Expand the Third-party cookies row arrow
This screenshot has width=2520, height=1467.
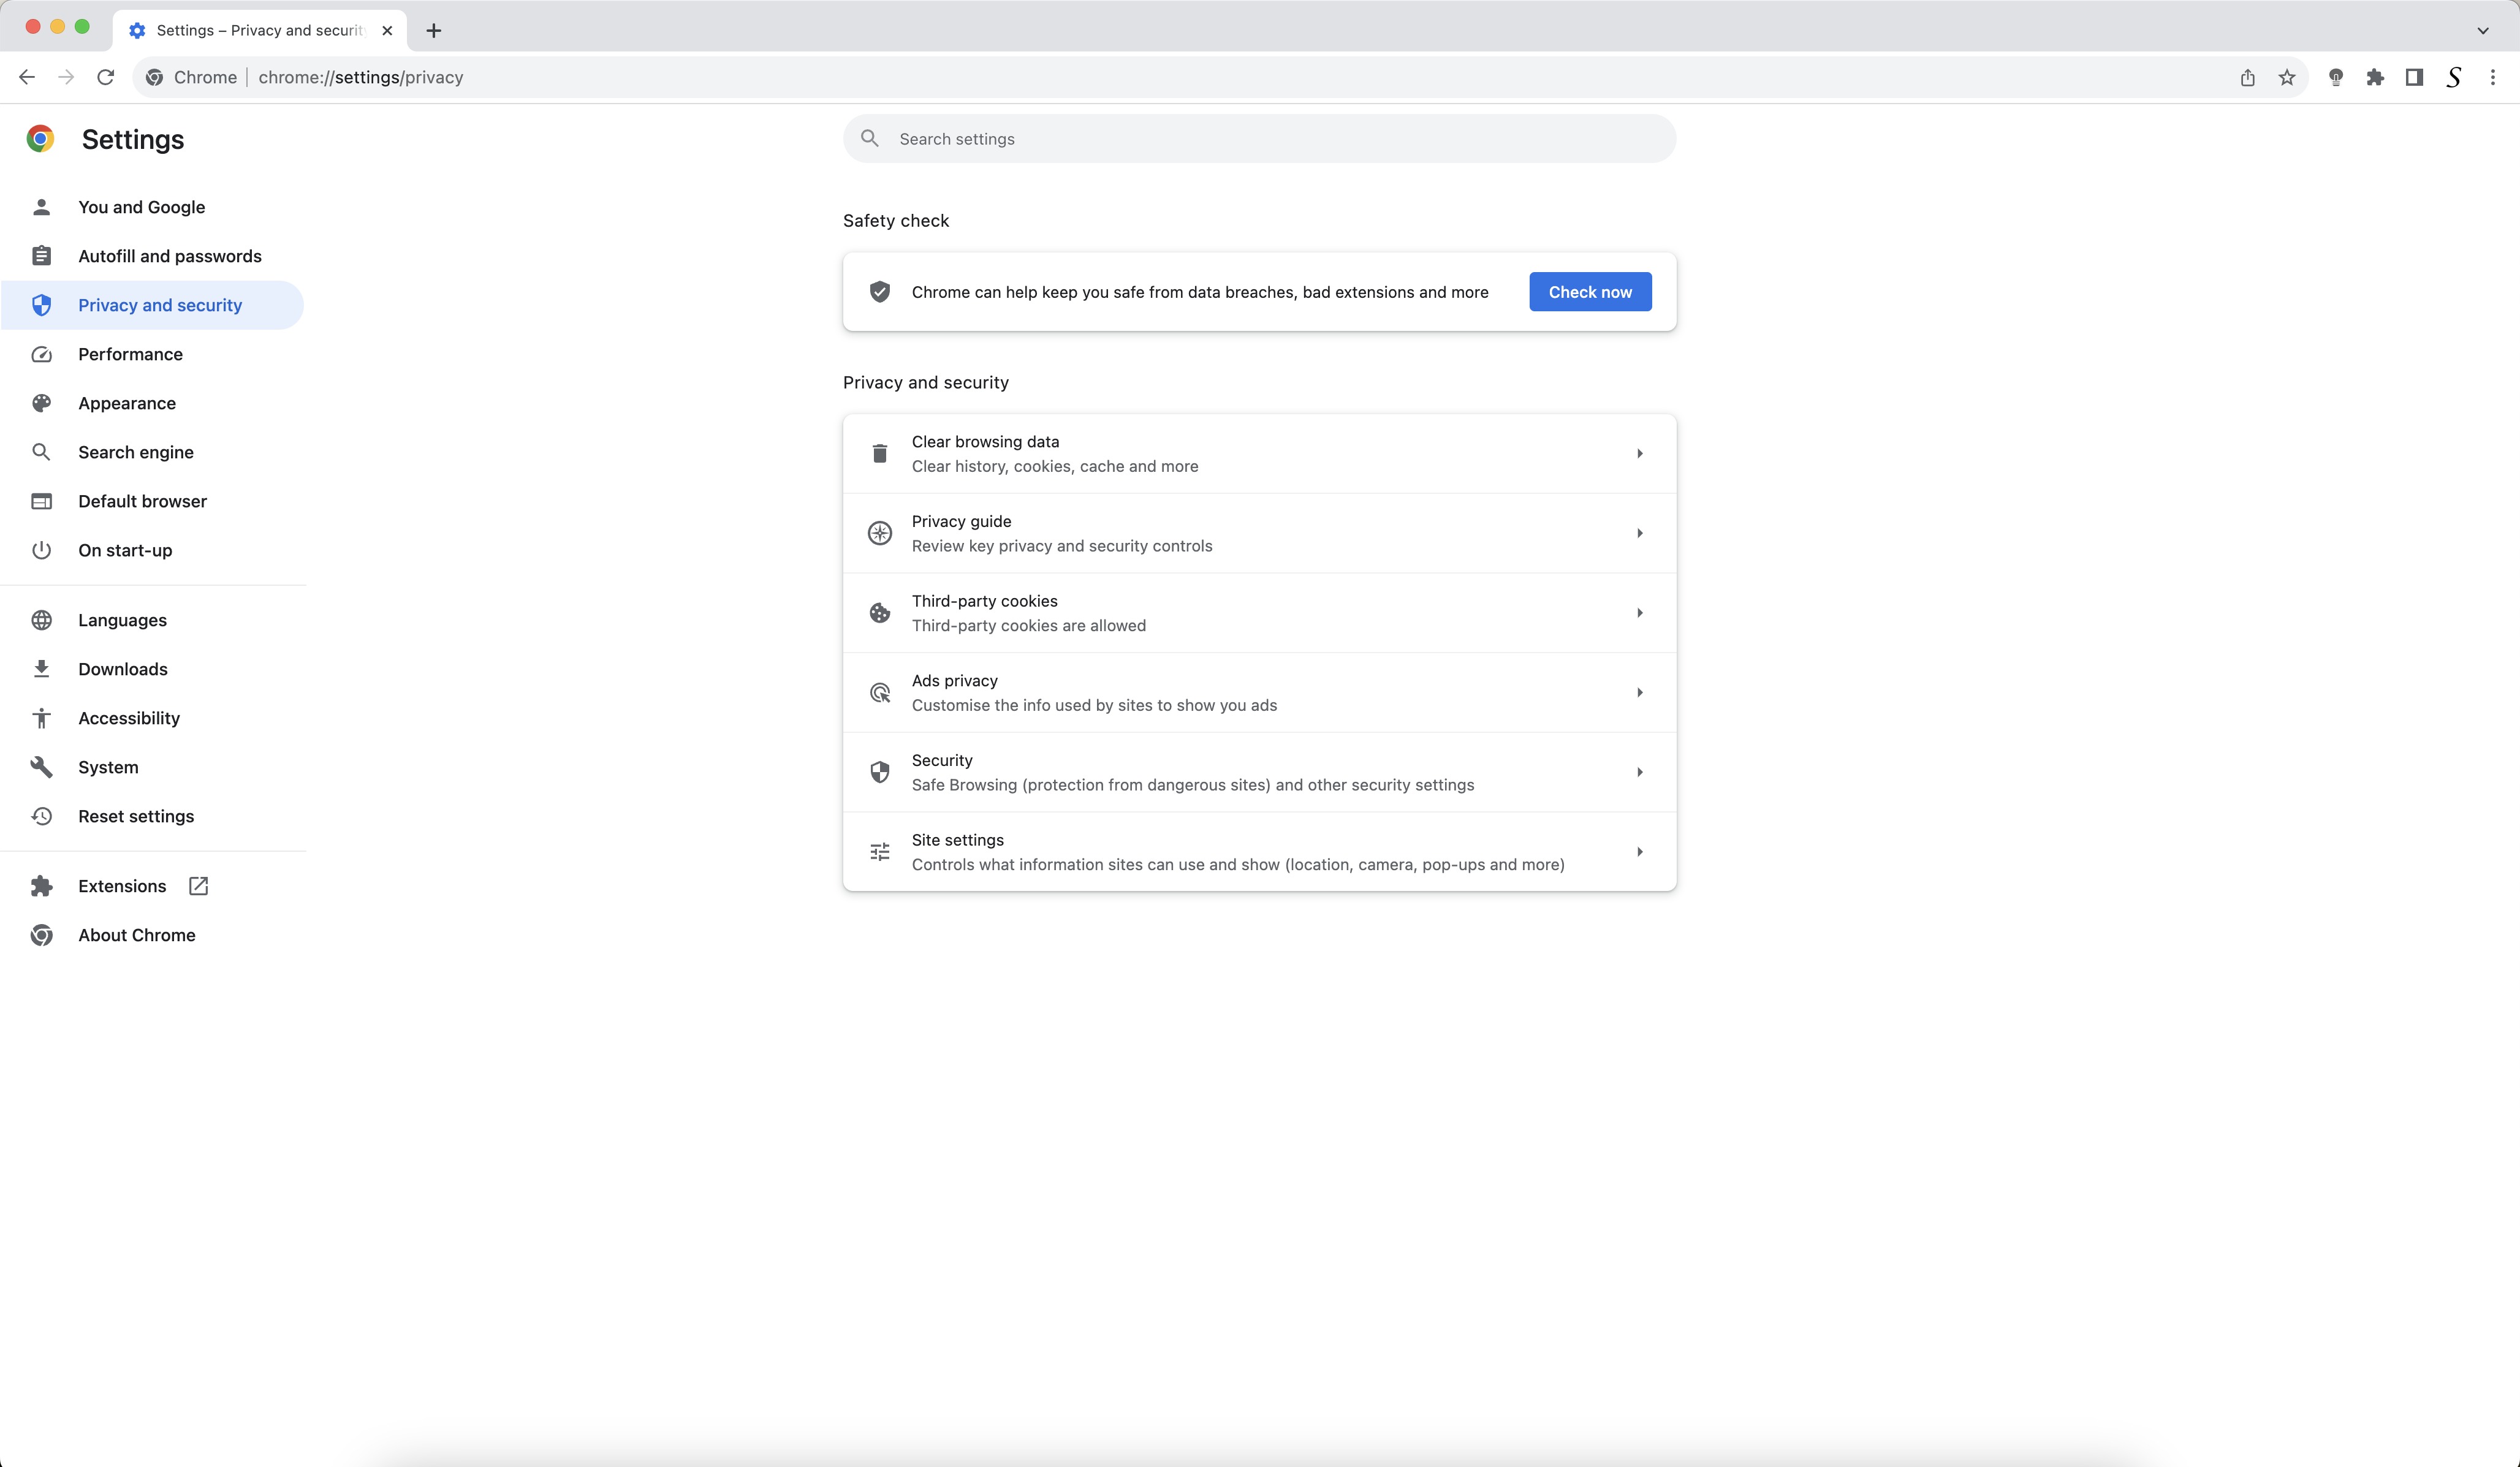click(x=1639, y=613)
